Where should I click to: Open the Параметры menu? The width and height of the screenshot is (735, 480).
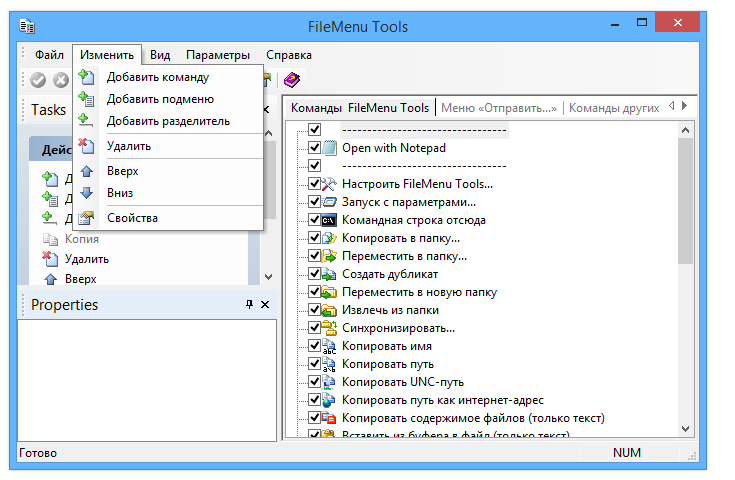pos(217,55)
